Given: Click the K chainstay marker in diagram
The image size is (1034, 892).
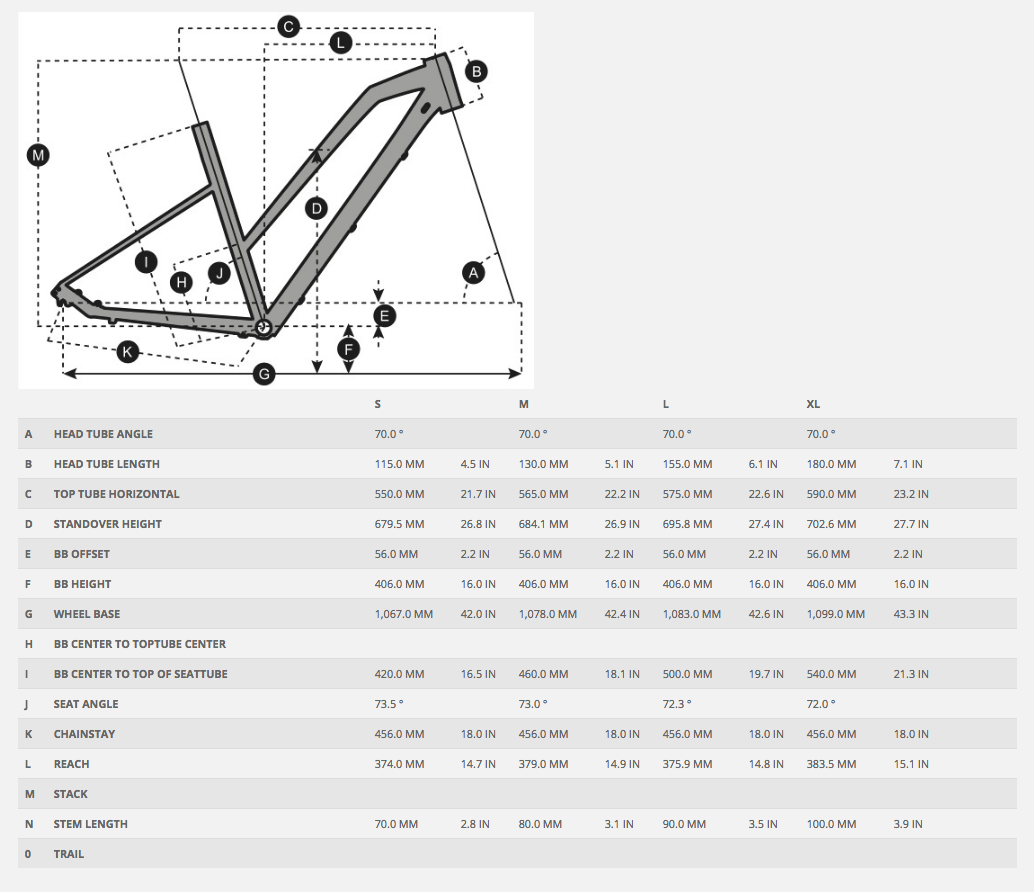Looking at the screenshot, I should (127, 351).
